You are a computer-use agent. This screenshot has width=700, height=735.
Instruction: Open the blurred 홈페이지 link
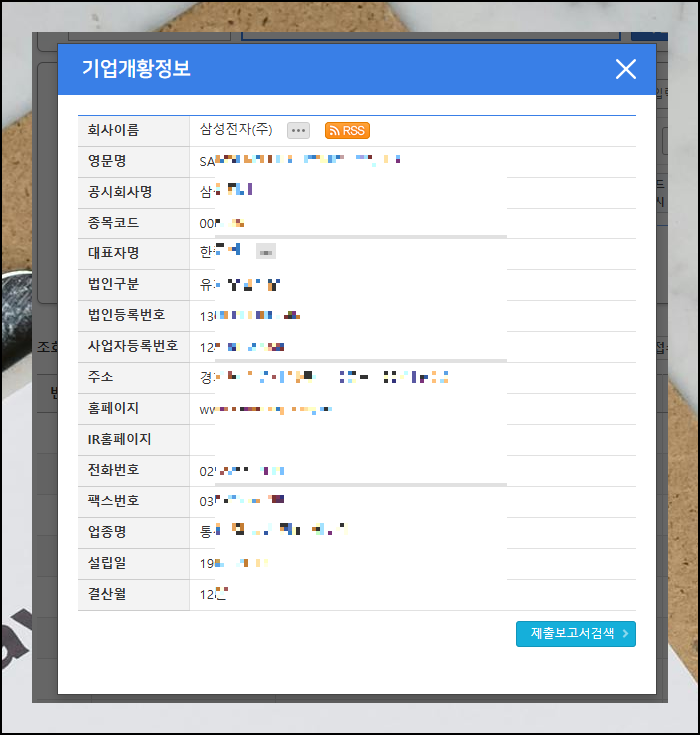266,410
